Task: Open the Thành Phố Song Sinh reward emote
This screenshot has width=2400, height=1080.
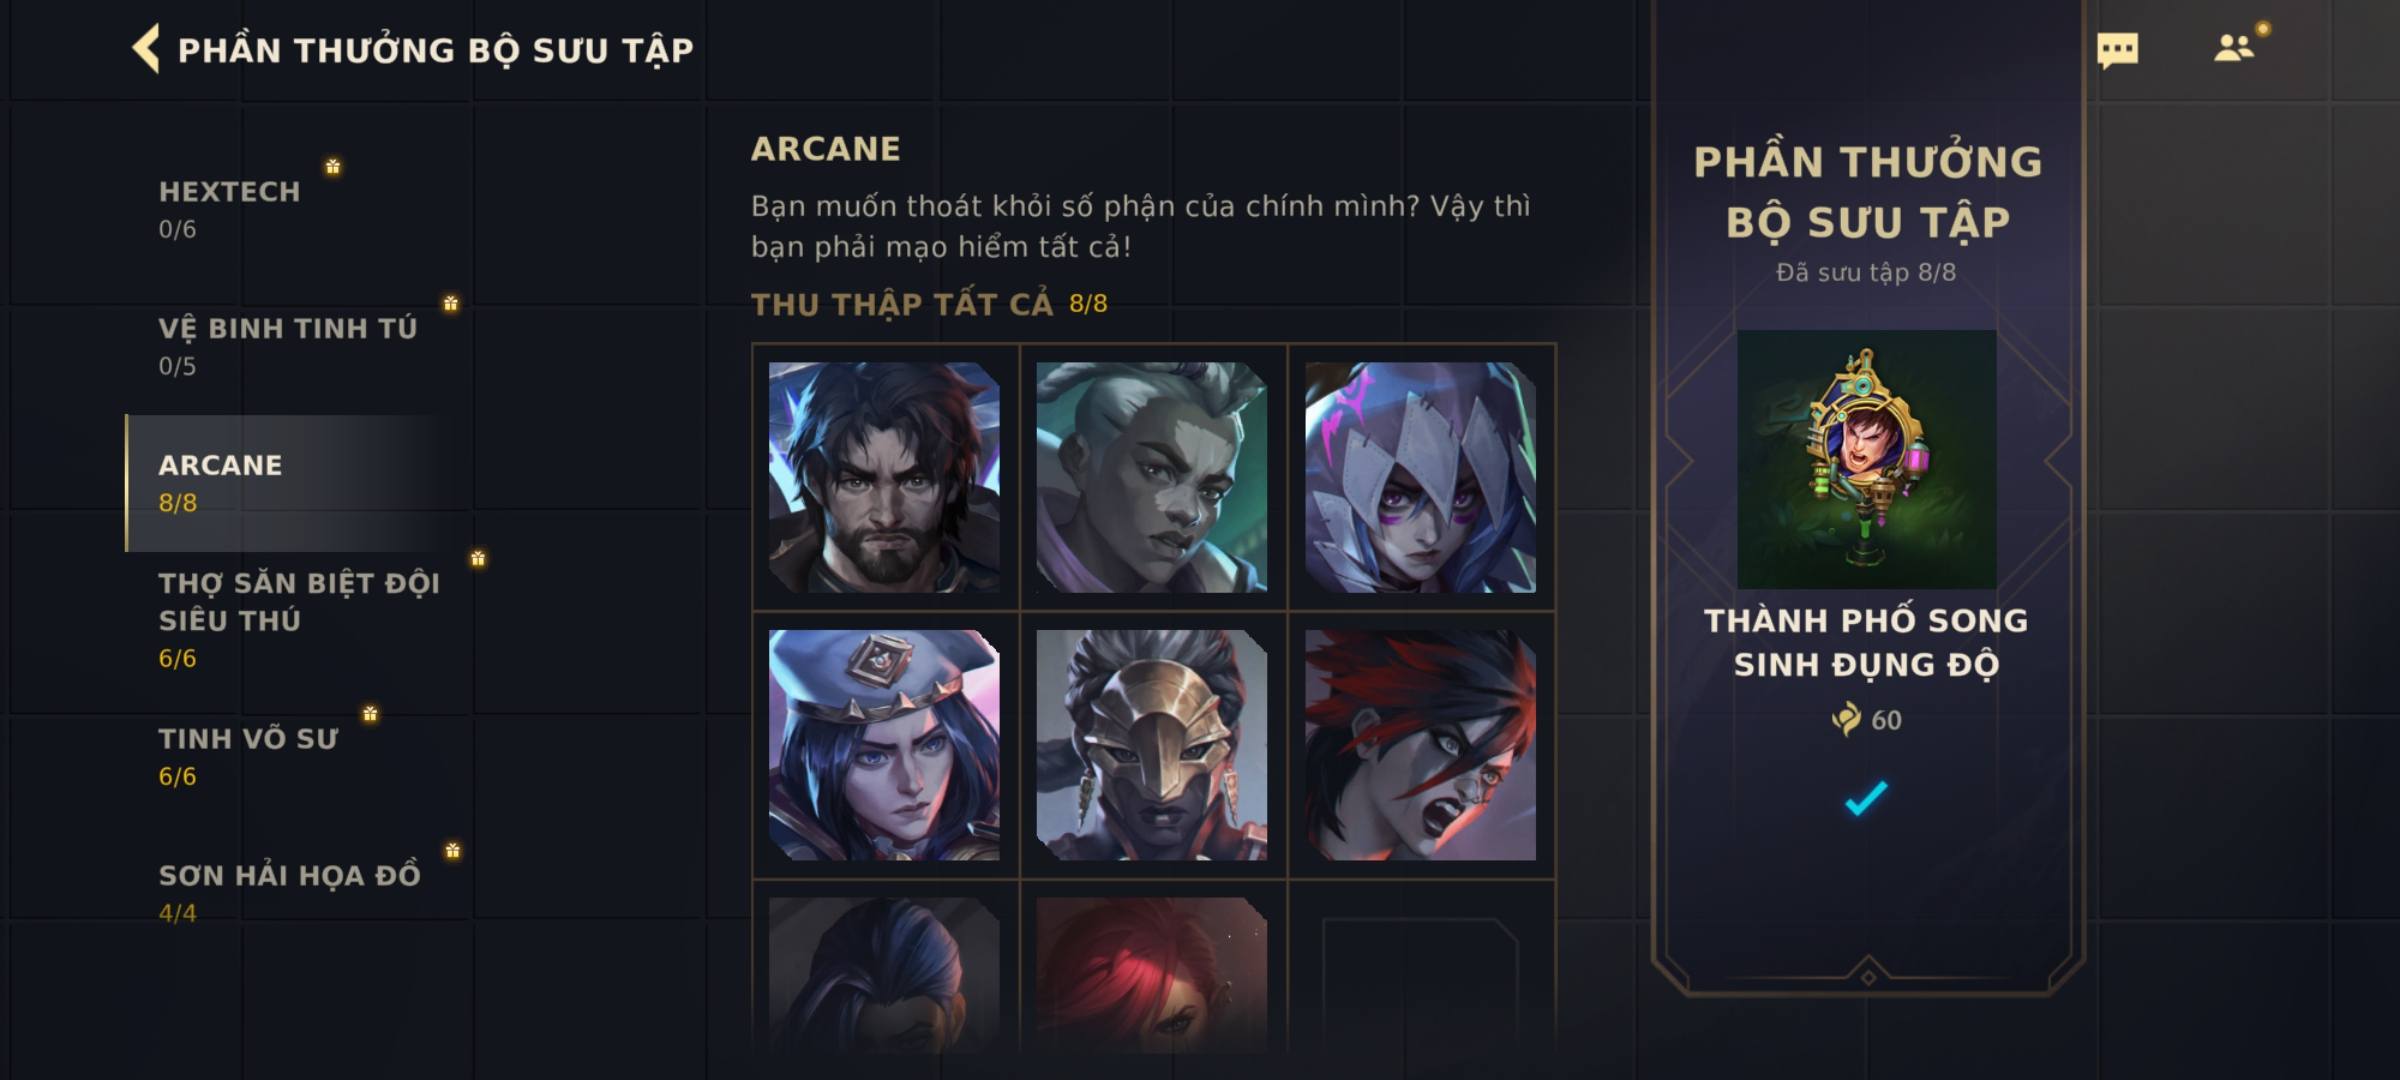Action: 1867,459
